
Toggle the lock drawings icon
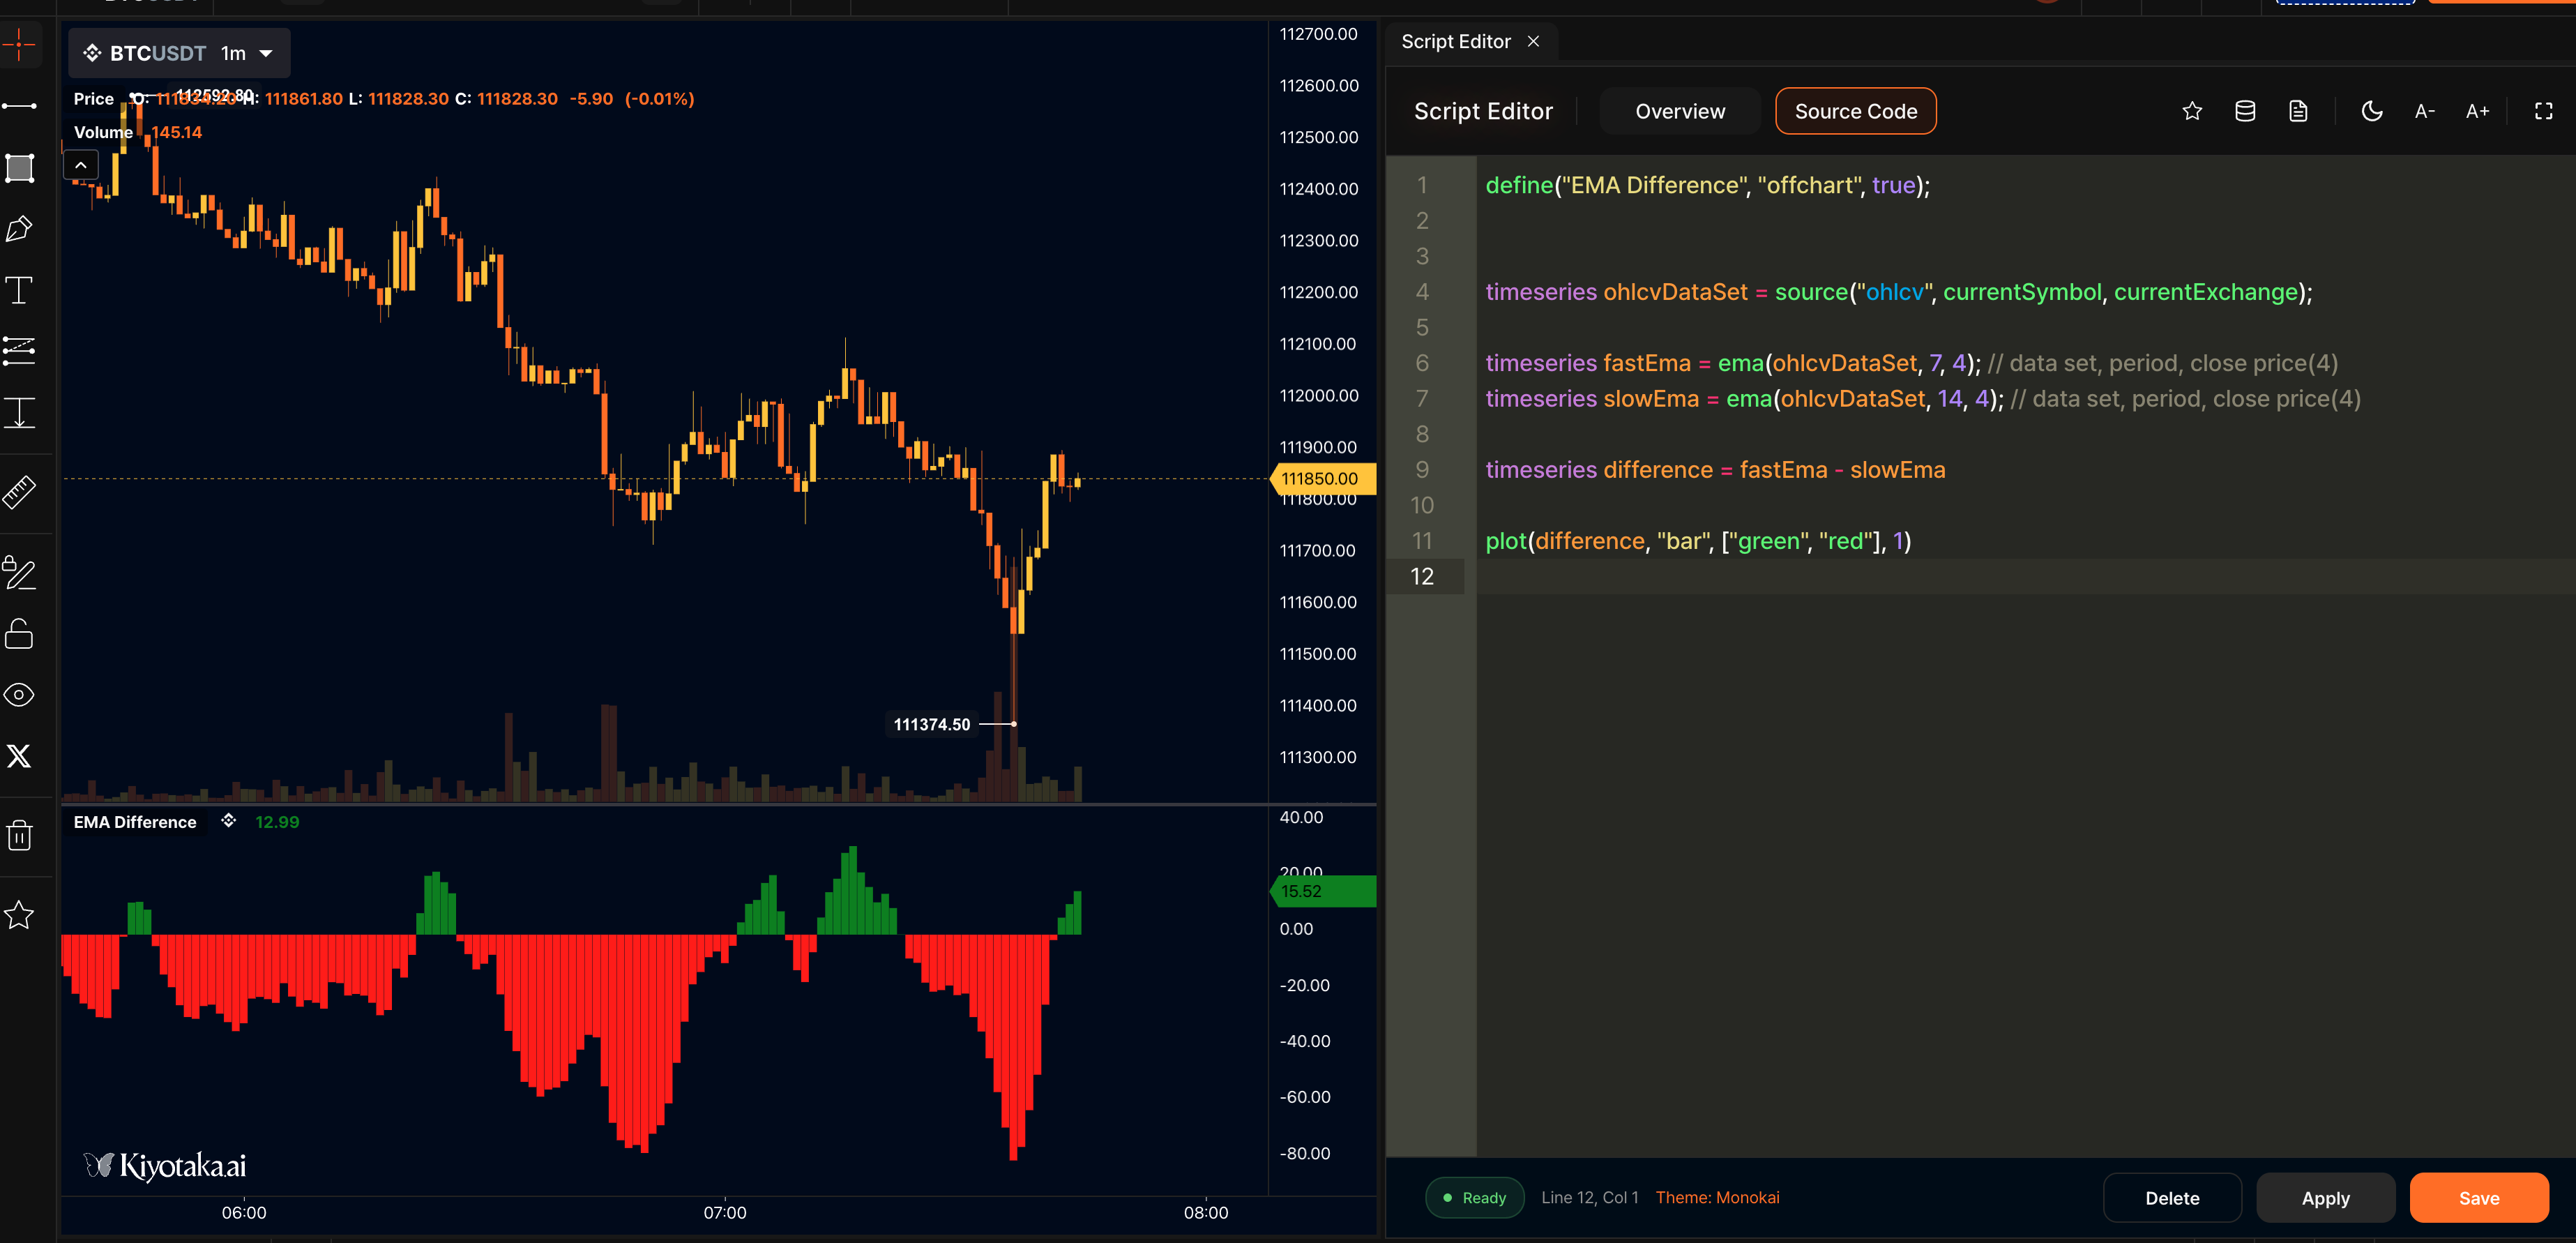click(x=19, y=634)
